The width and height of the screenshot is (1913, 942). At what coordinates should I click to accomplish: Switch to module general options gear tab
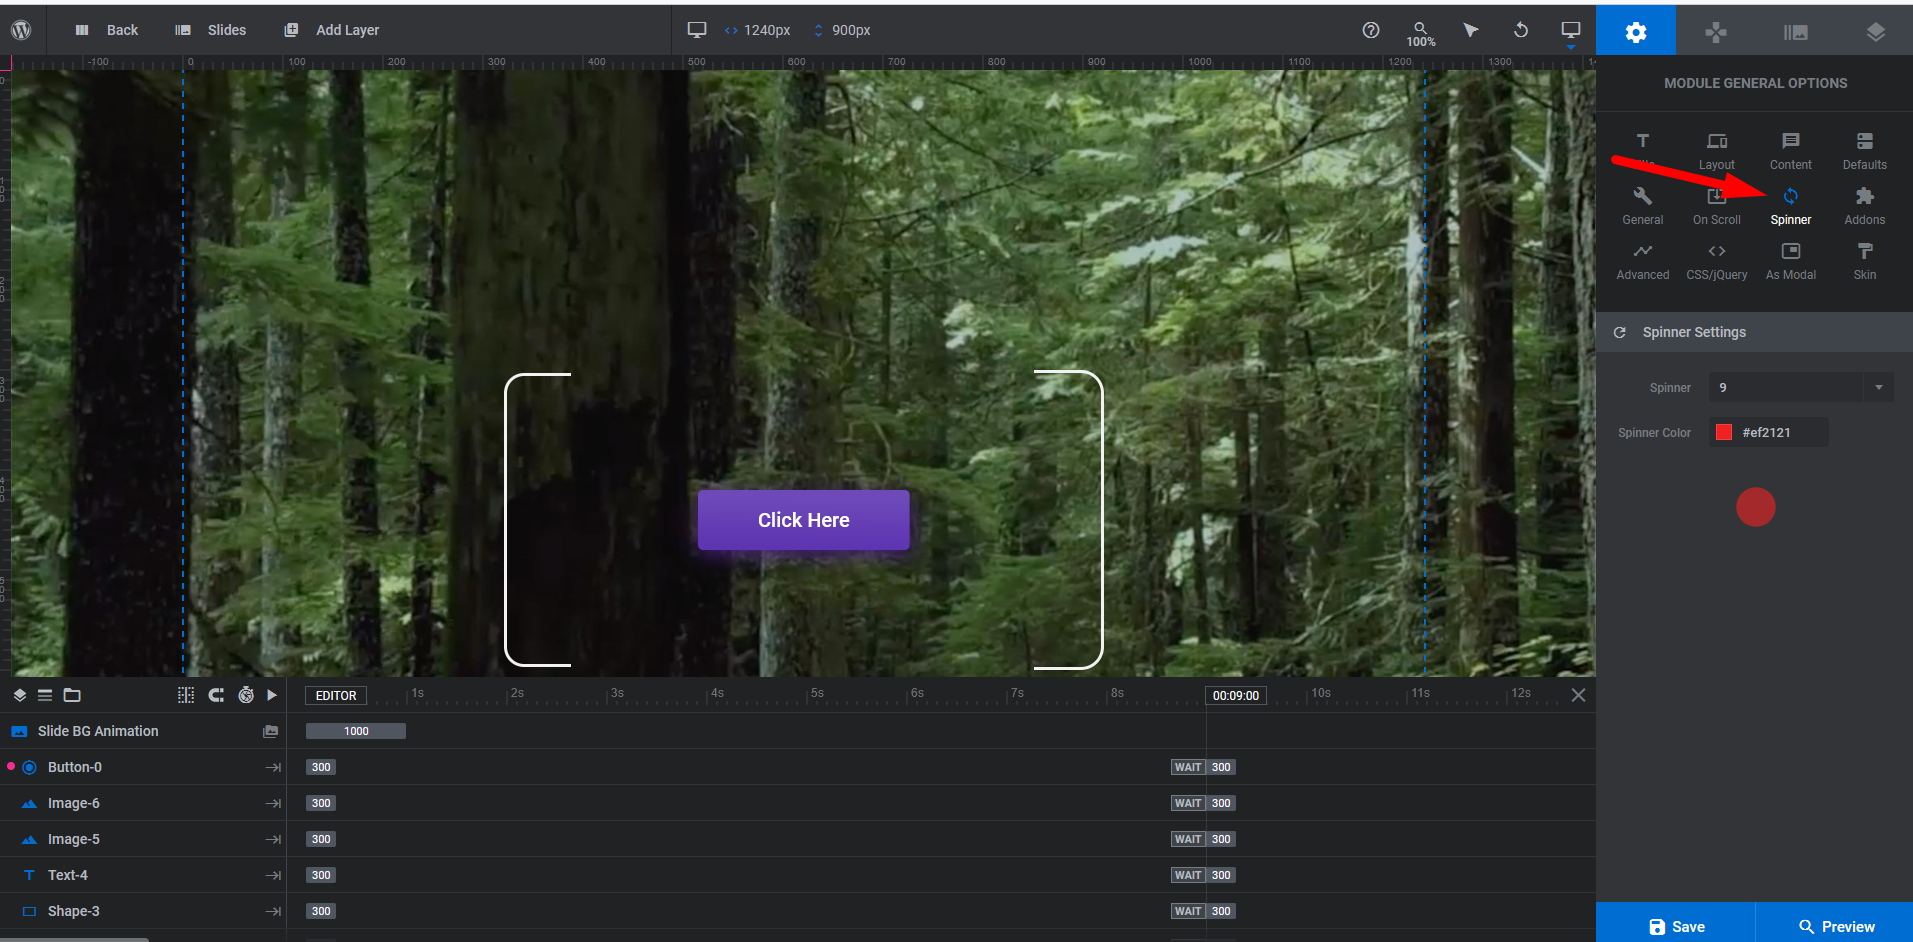click(x=1636, y=32)
